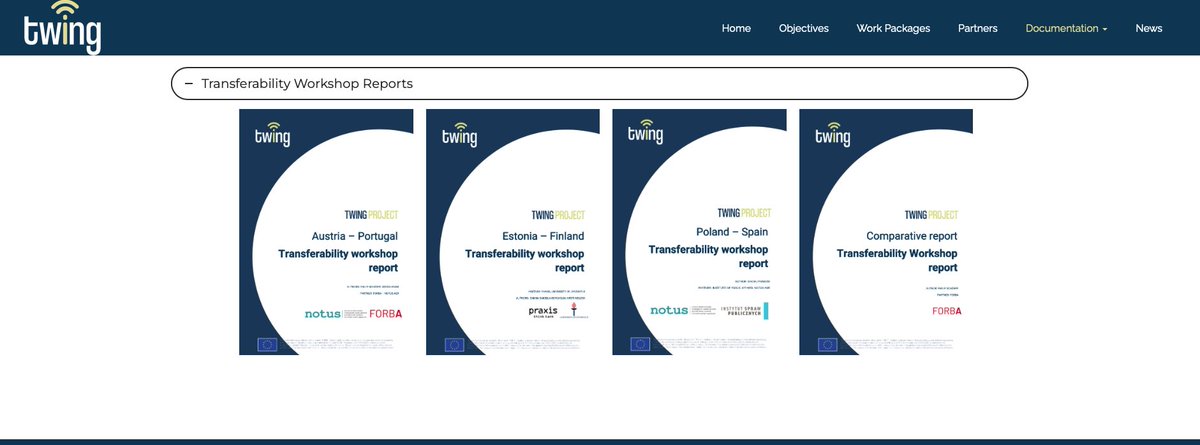The height and width of the screenshot is (445, 1200).
Task: Click the 'Austria – Portugal' title text
Action: pyautogui.click(x=355, y=237)
